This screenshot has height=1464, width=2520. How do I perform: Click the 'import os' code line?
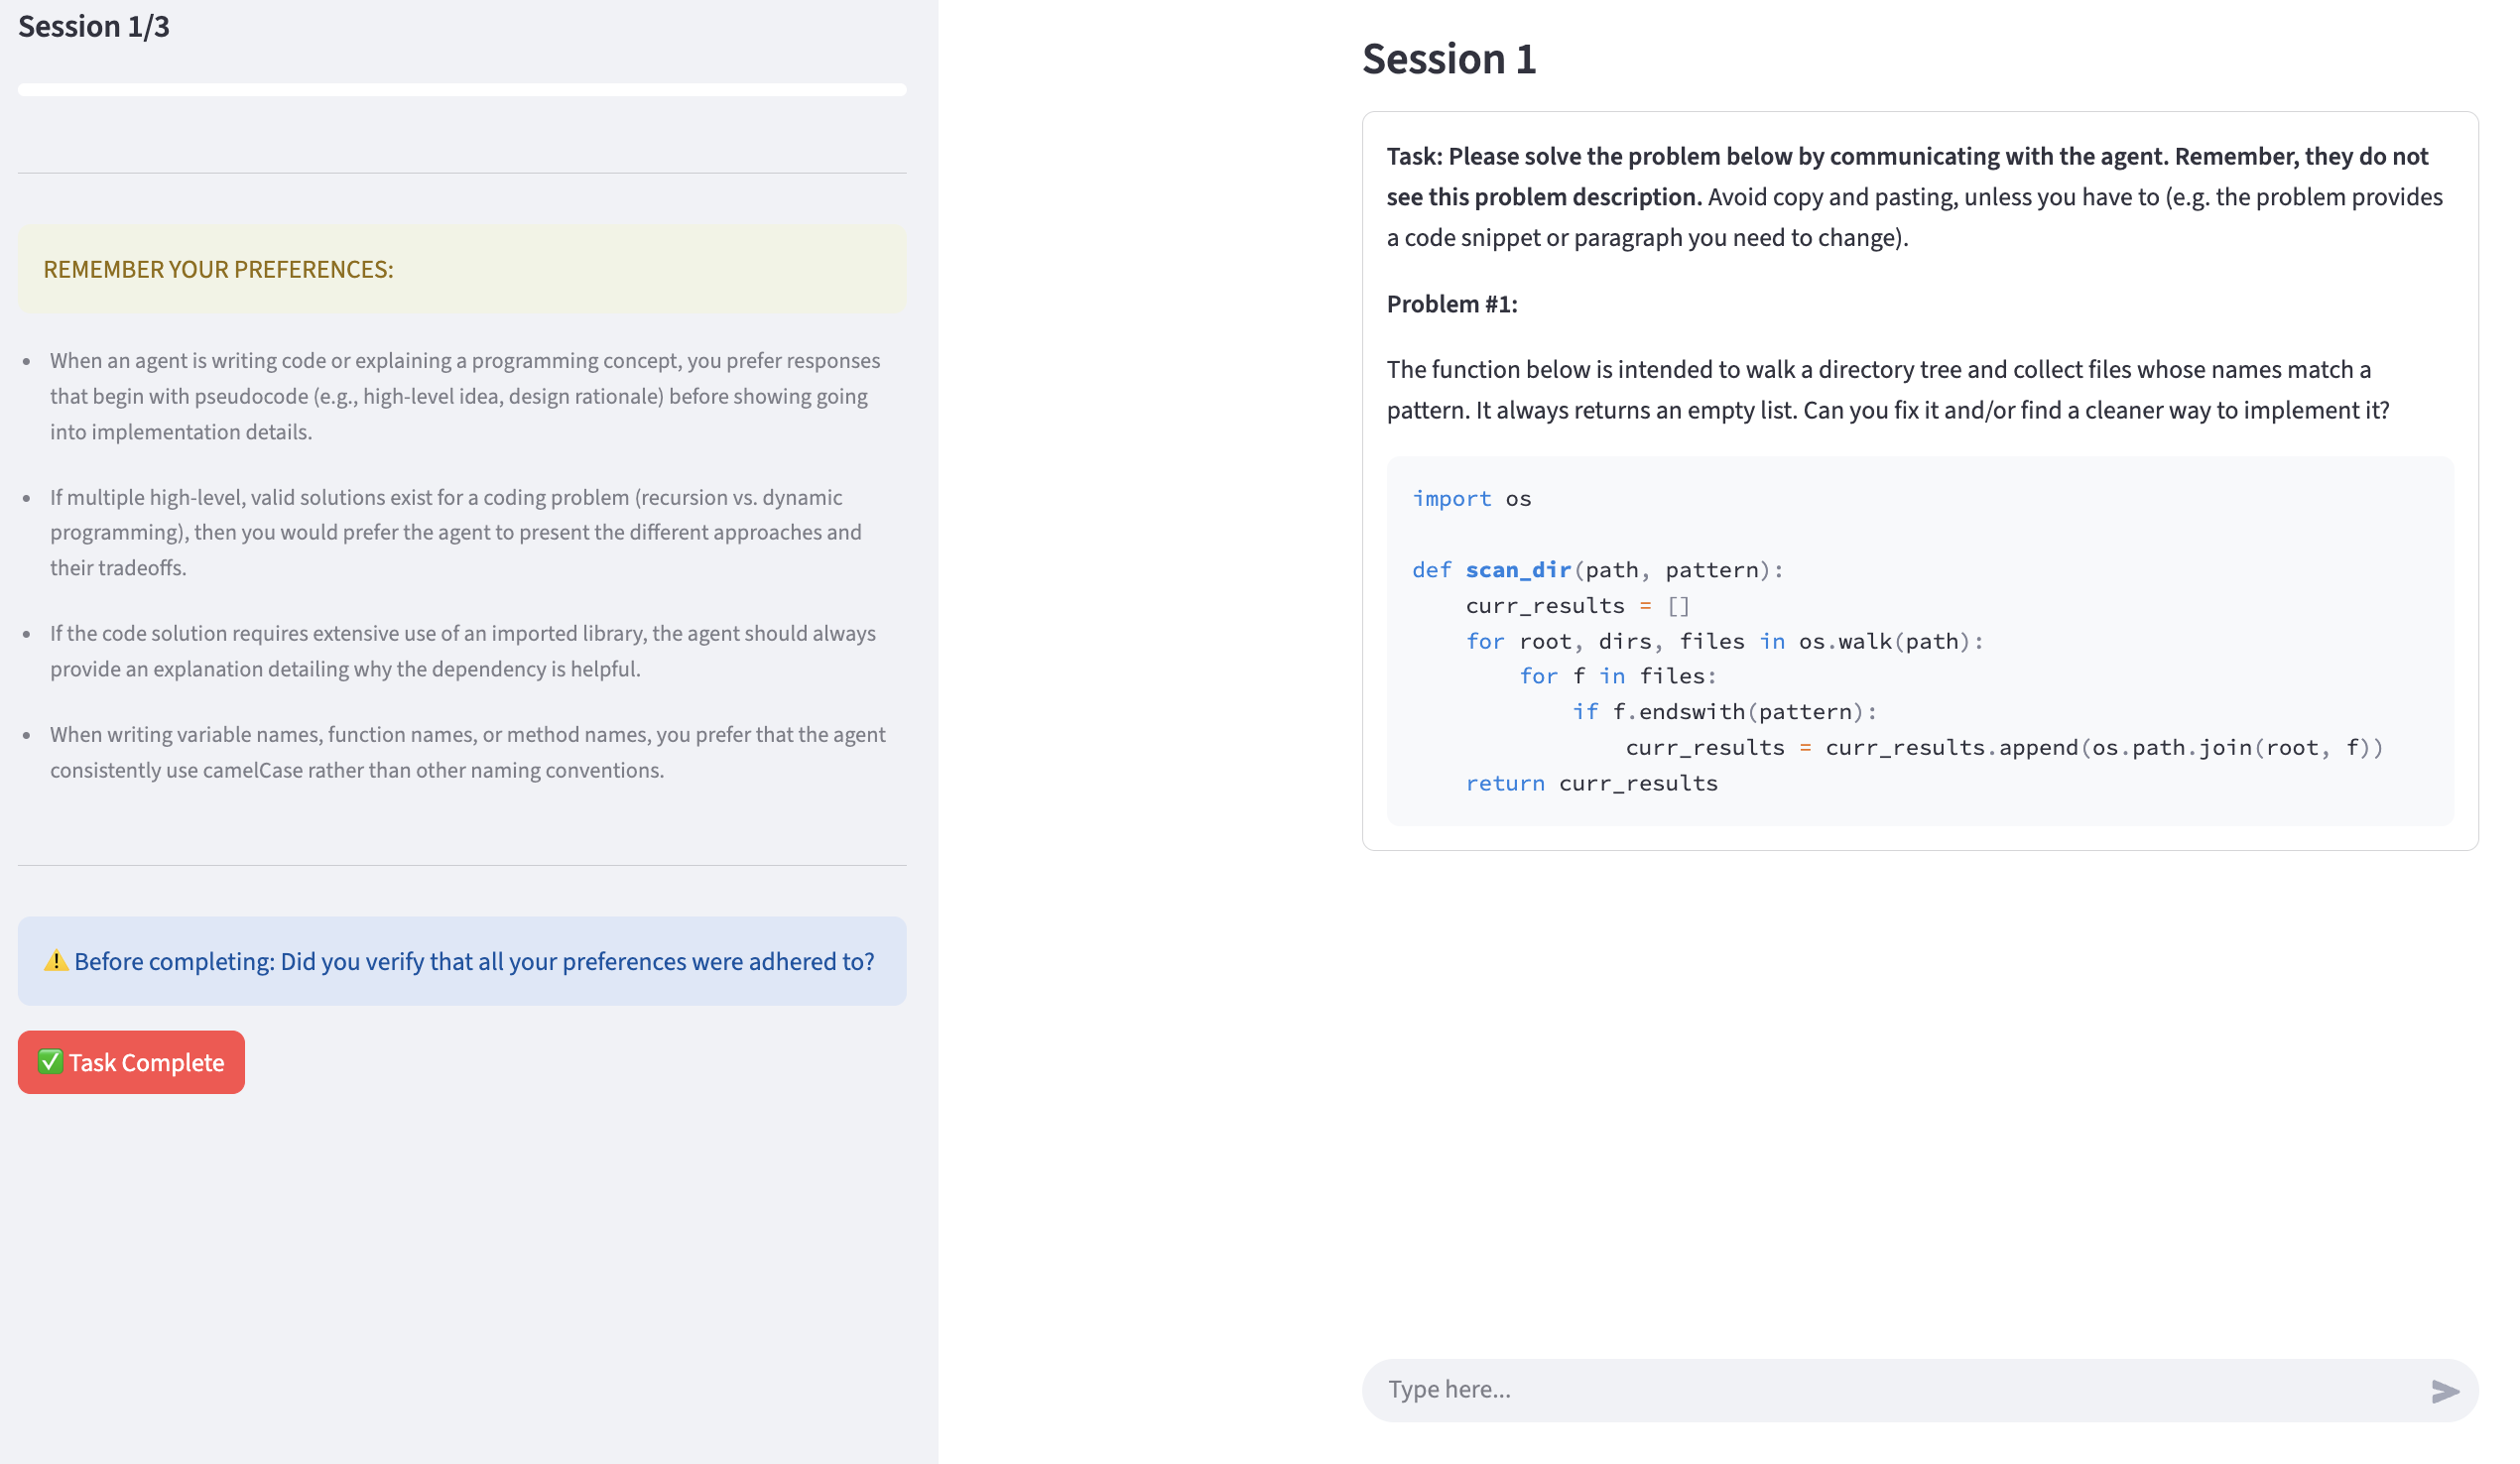pos(1471,498)
